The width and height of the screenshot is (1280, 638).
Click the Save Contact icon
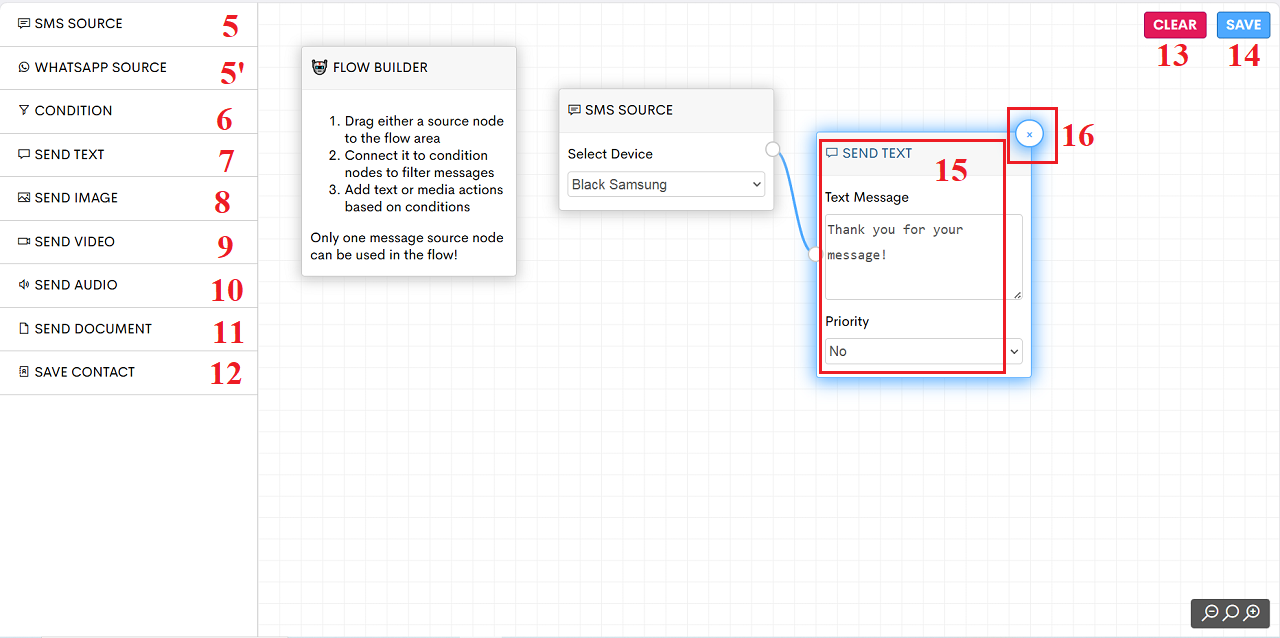point(24,371)
